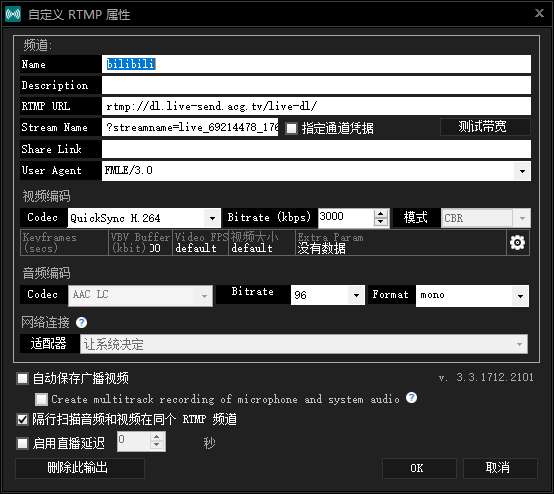The image size is (554, 494).
Task: Close the custom RTMP properties dialog
Action: click(x=539, y=13)
